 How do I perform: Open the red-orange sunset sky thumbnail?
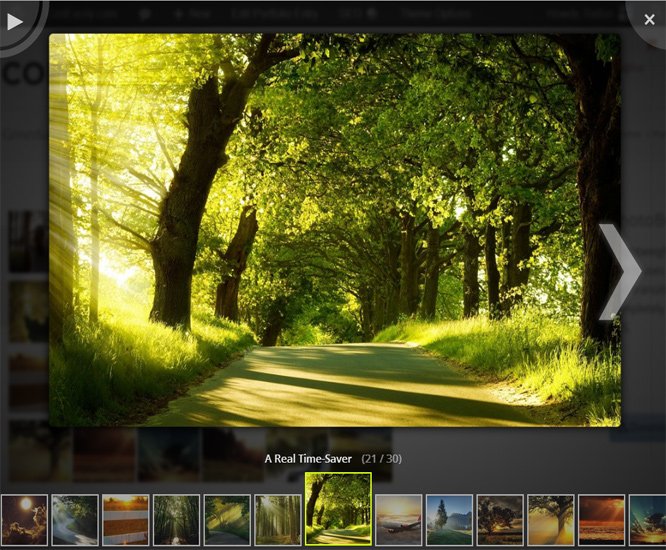coord(601,520)
